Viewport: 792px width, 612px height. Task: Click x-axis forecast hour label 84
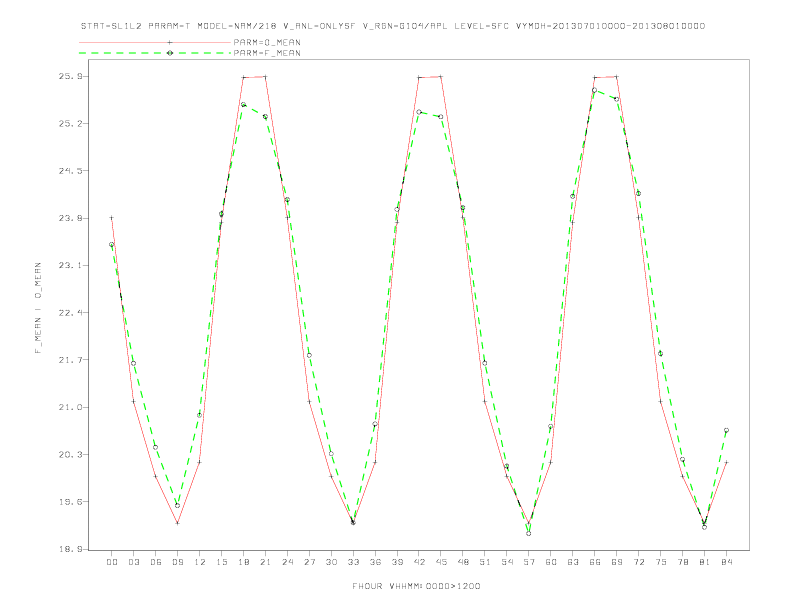[x=726, y=562]
